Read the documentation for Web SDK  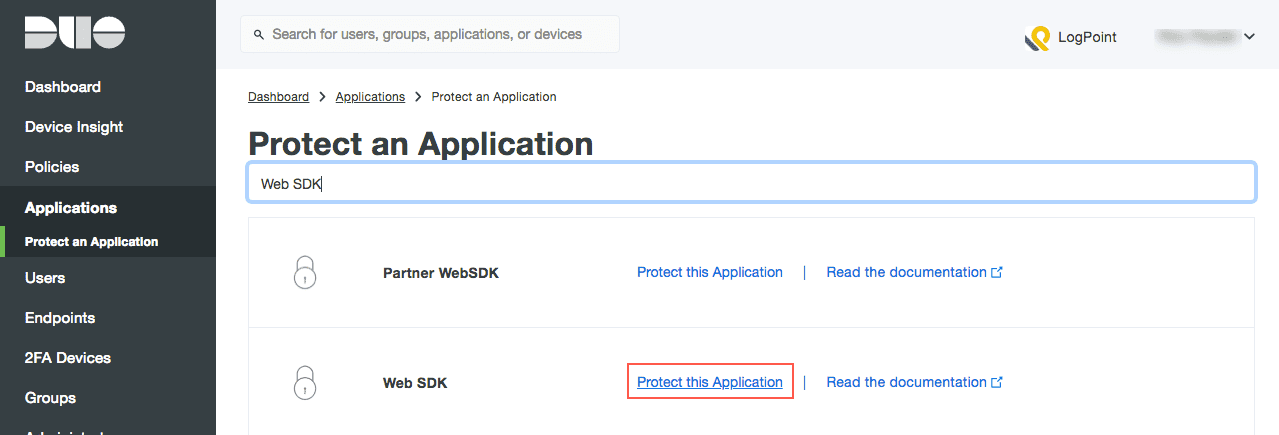(906, 382)
